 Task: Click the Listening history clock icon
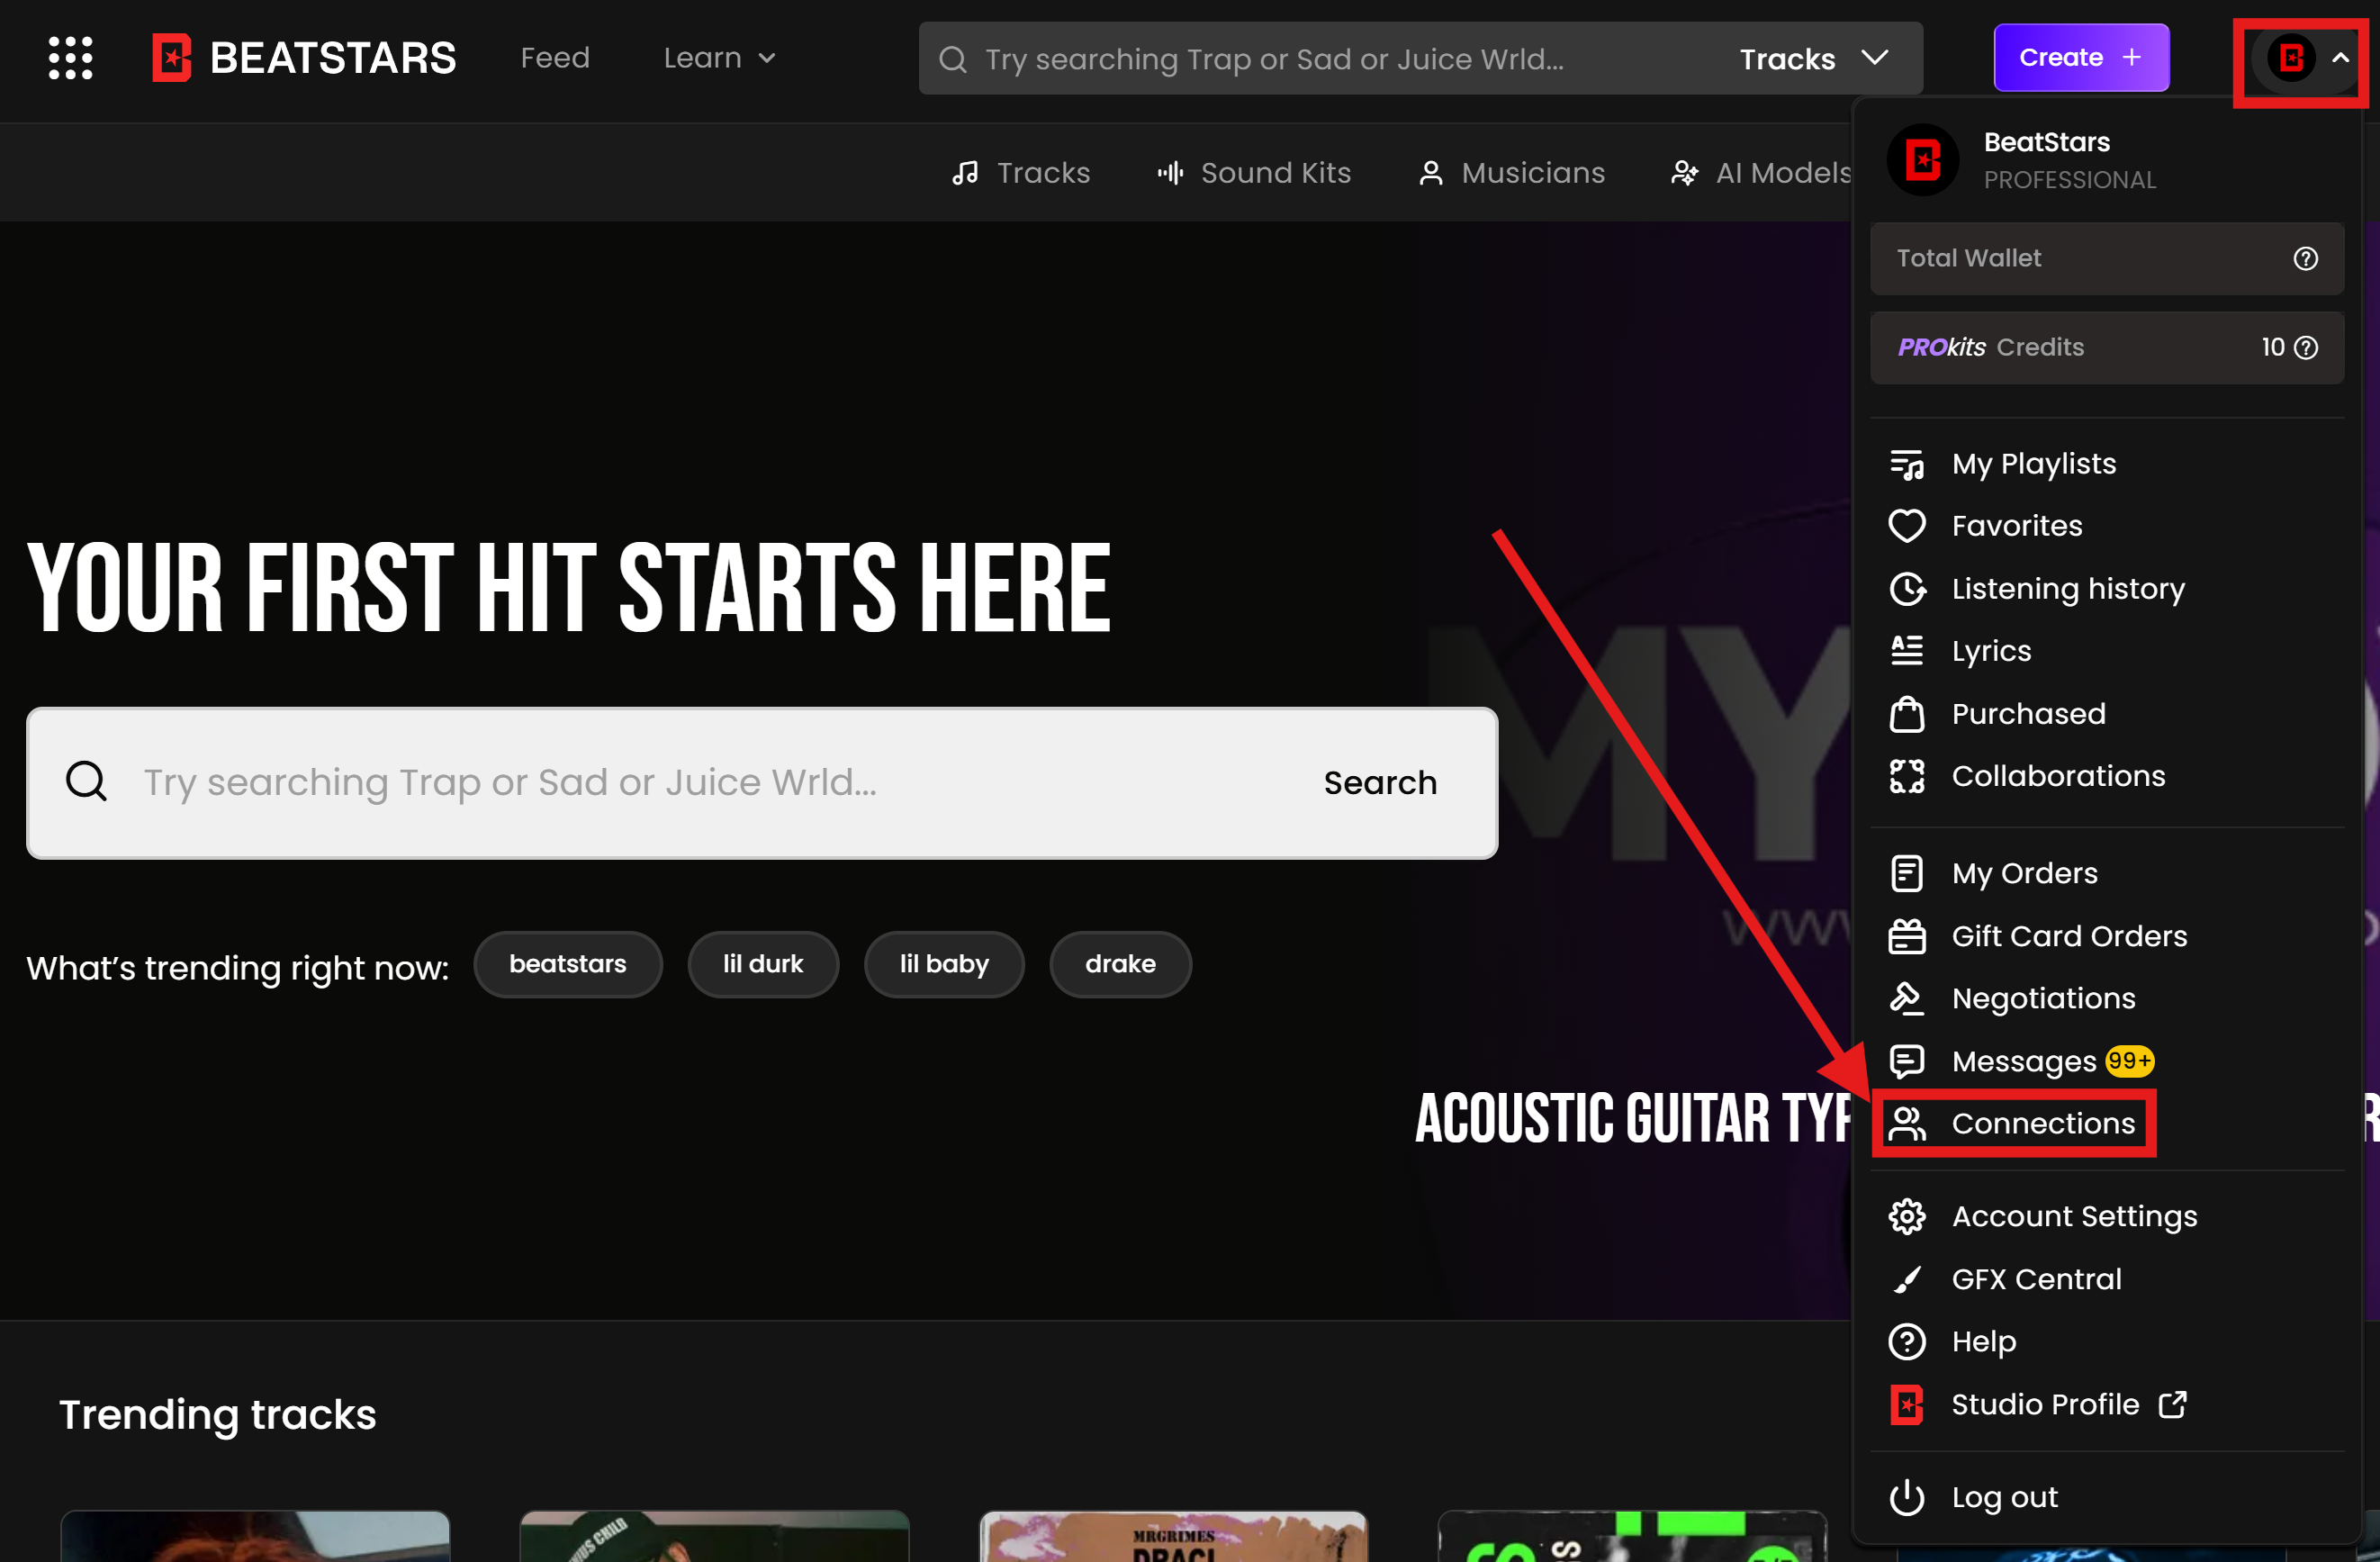tap(1906, 589)
